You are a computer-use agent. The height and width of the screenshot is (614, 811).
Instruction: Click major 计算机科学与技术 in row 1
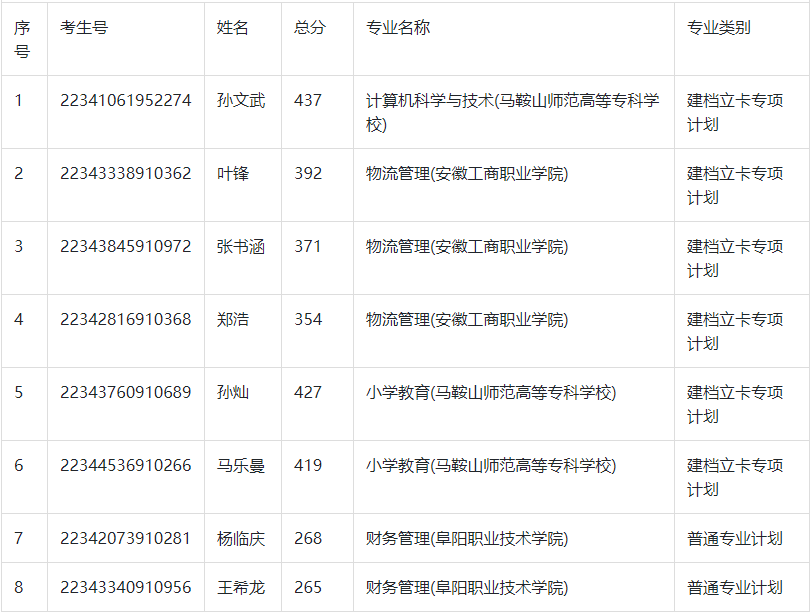coord(513,112)
